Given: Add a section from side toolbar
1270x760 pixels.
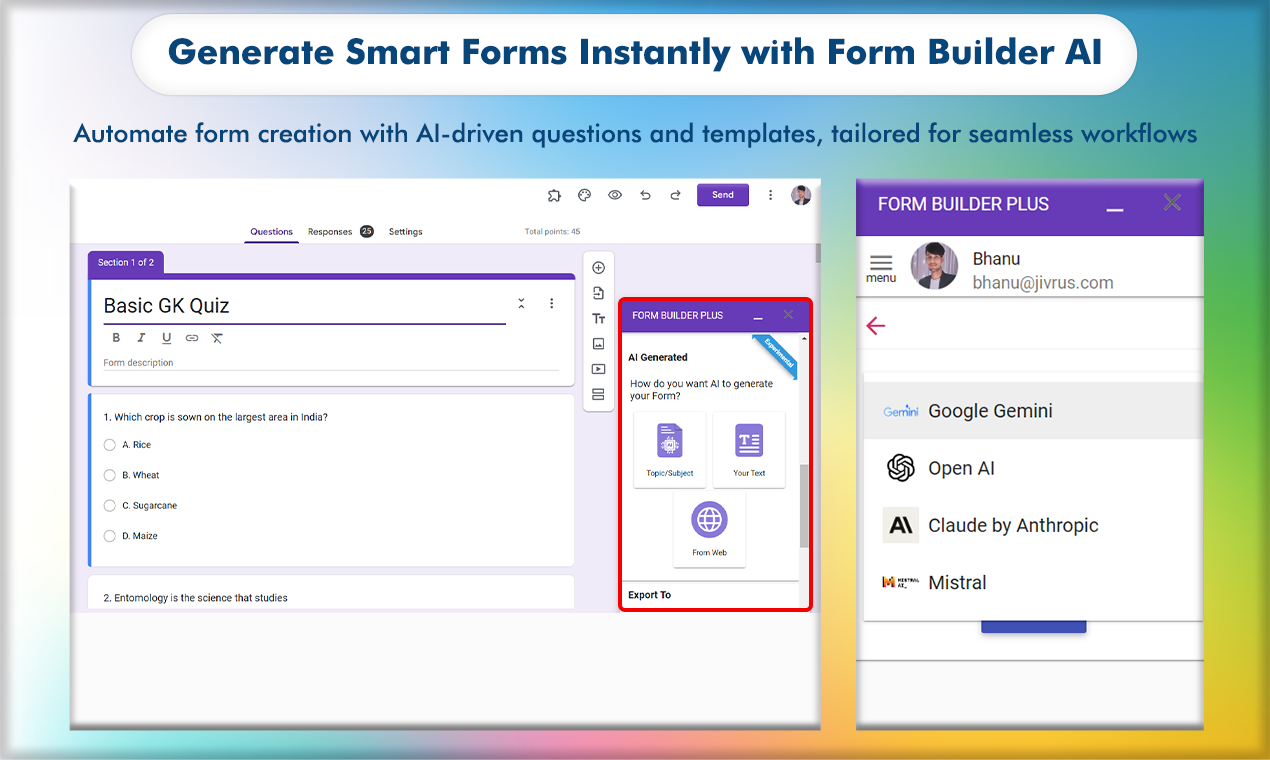Looking at the screenshot, I should [x=598, y=394].
